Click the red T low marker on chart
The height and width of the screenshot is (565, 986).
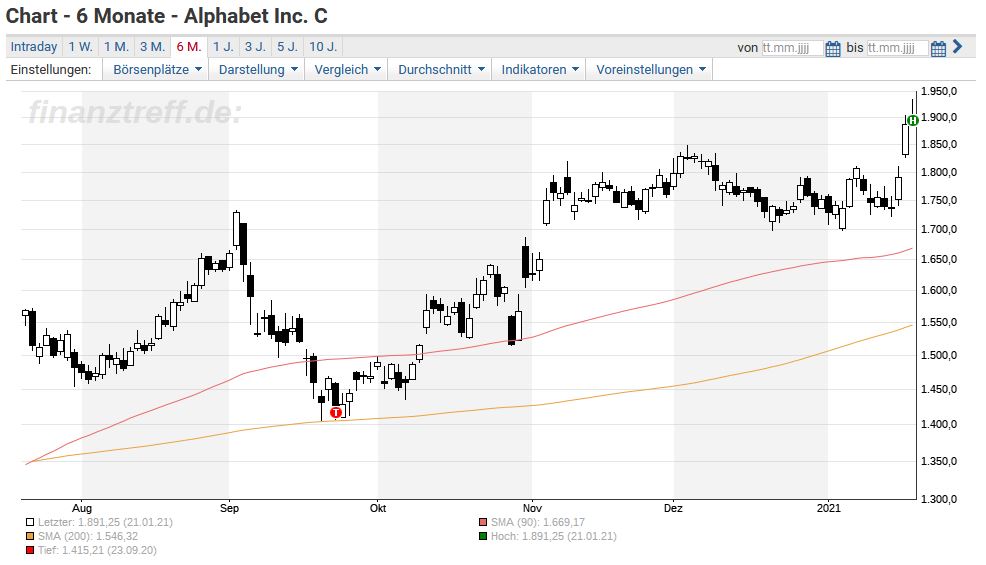click(x=336, y=413)
